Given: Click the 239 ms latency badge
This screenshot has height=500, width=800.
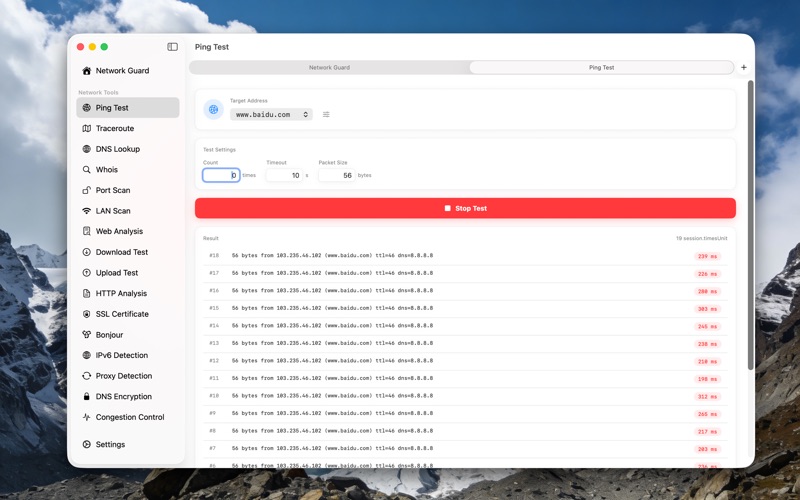Looking at the screenshot, I should point(707,256).
